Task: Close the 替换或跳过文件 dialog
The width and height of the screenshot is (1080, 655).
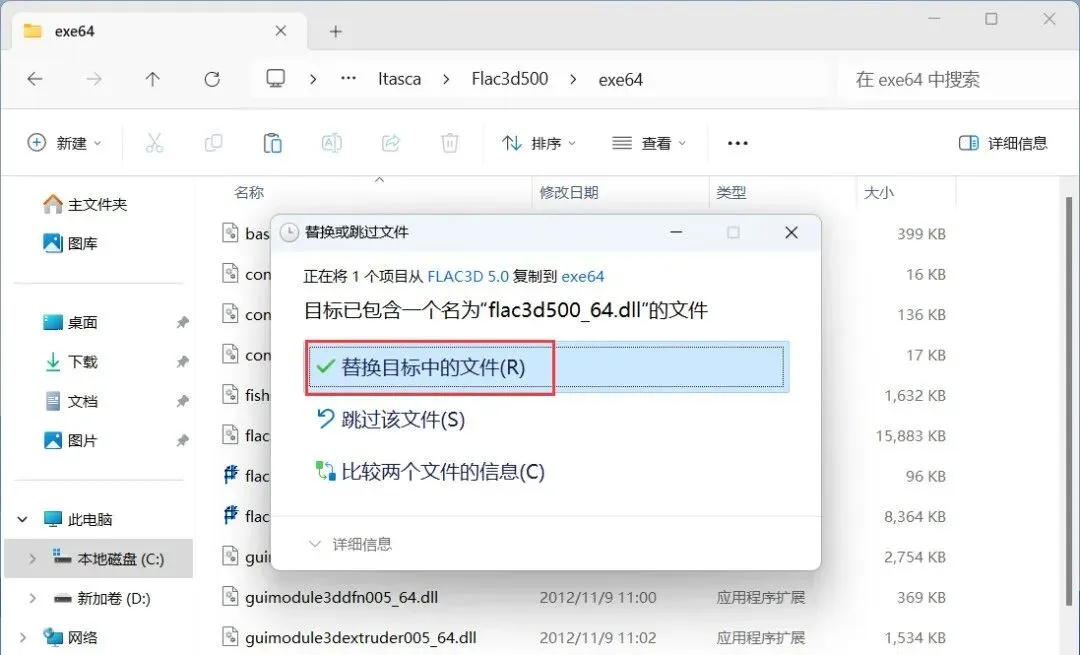Action: [791, 233]
